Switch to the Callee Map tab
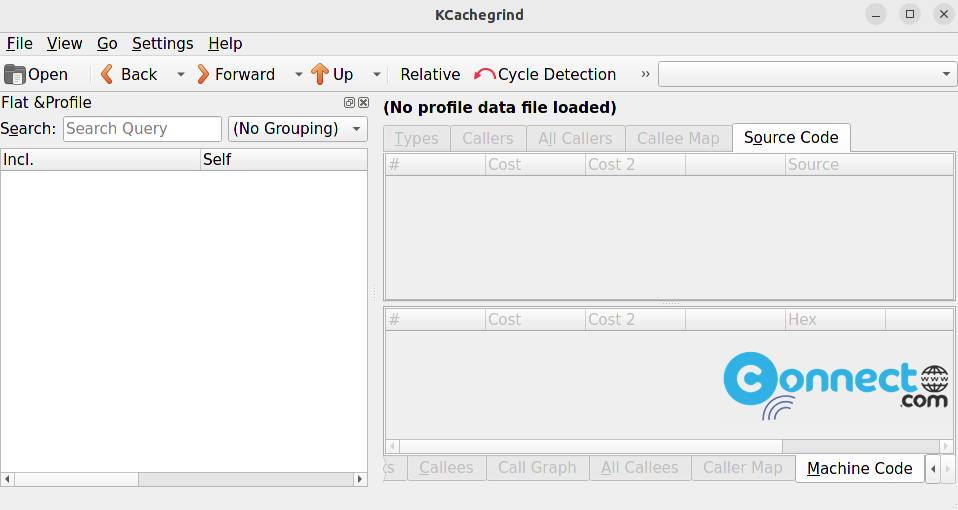Image resolution: width=958 pixels, height=510 pixels. click(x=678, y=139)
